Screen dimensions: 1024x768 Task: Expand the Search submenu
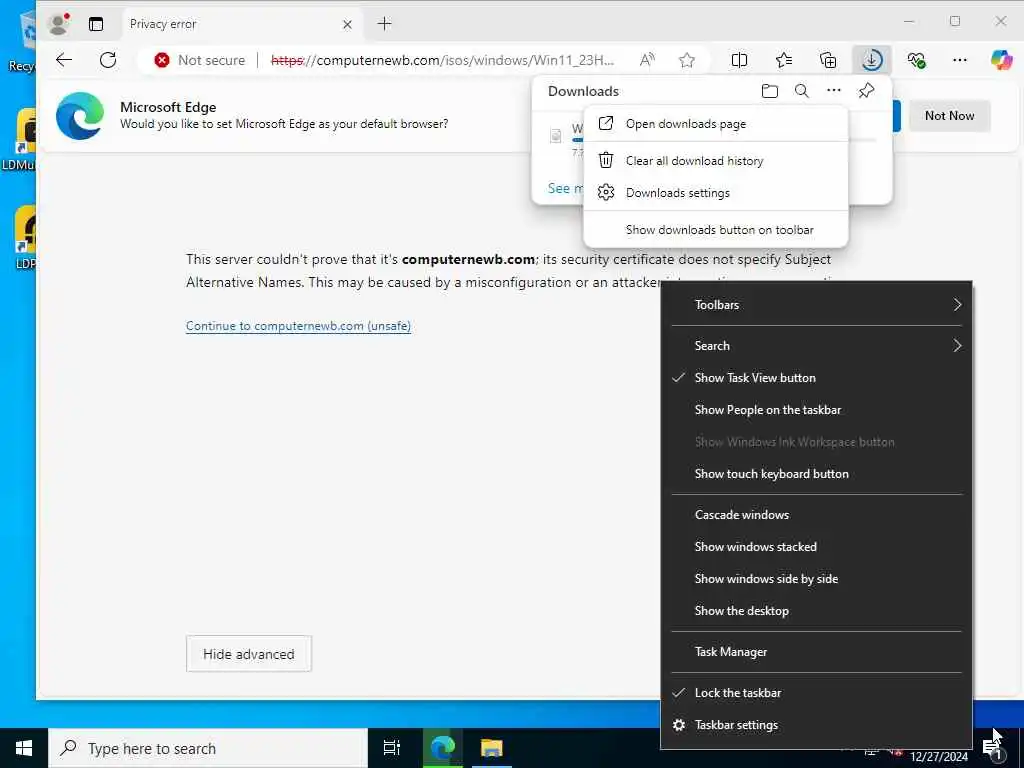(x=816, y=346)
